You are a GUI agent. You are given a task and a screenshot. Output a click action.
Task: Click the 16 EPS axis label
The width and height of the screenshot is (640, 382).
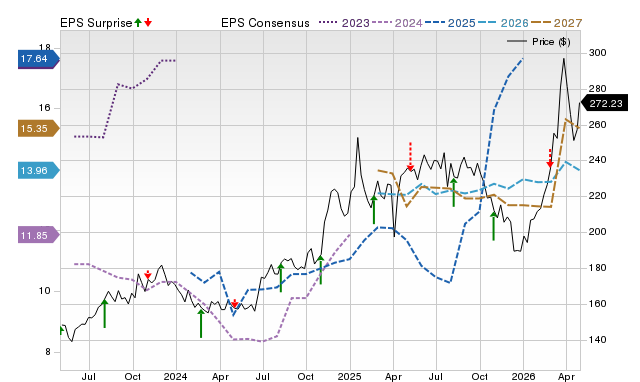(44, 108)
